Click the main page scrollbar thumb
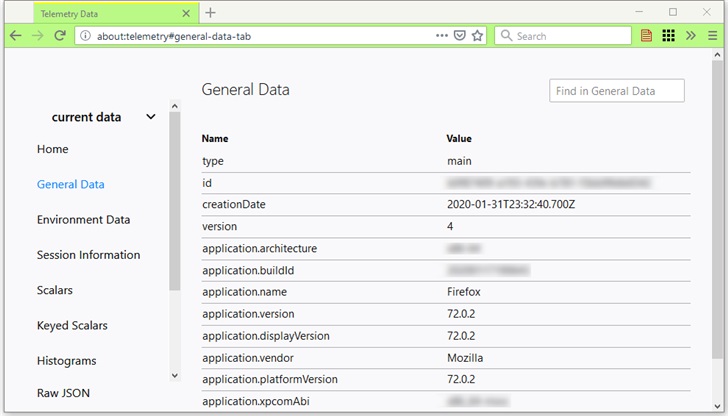 [717, 209]
